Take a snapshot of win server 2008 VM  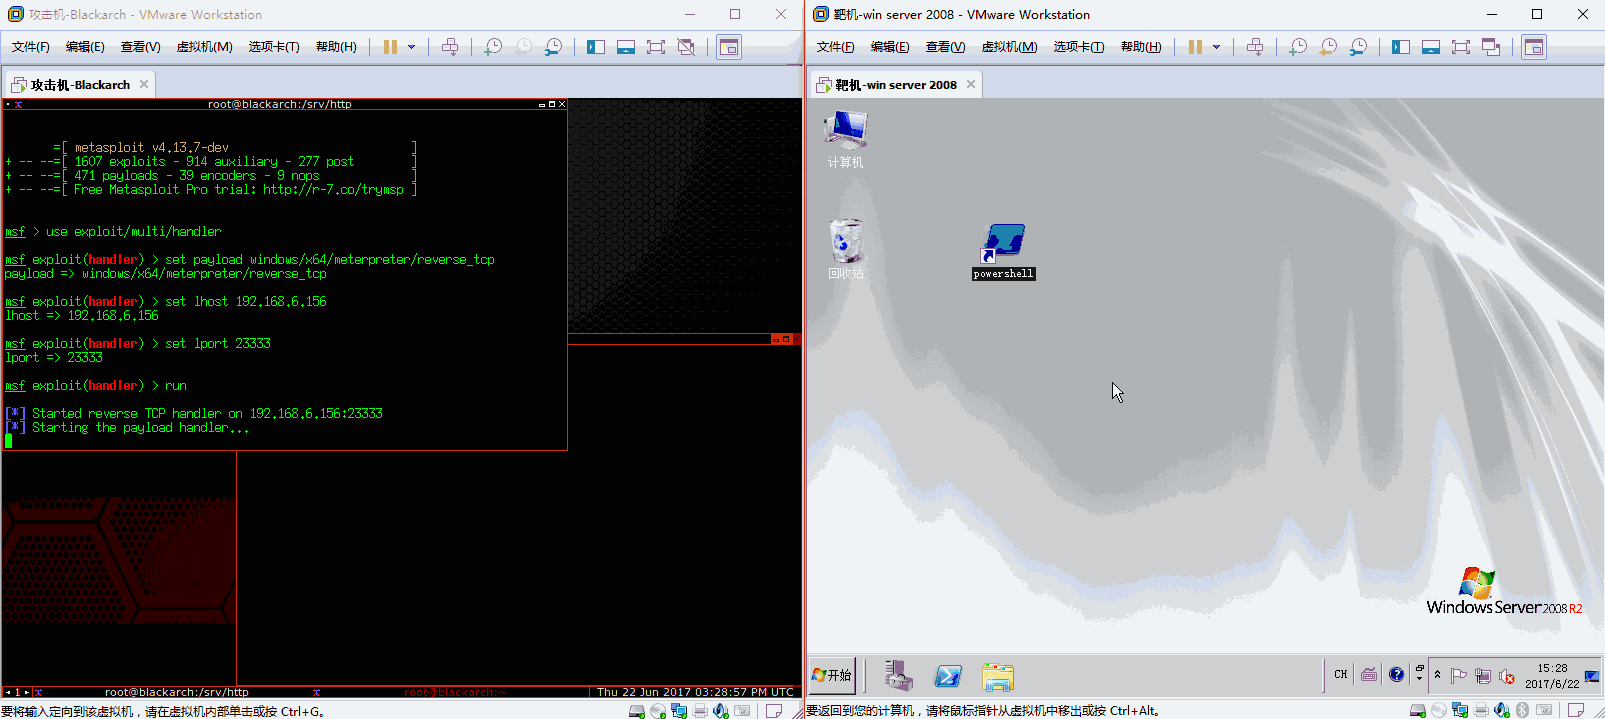coord(1298,47)
